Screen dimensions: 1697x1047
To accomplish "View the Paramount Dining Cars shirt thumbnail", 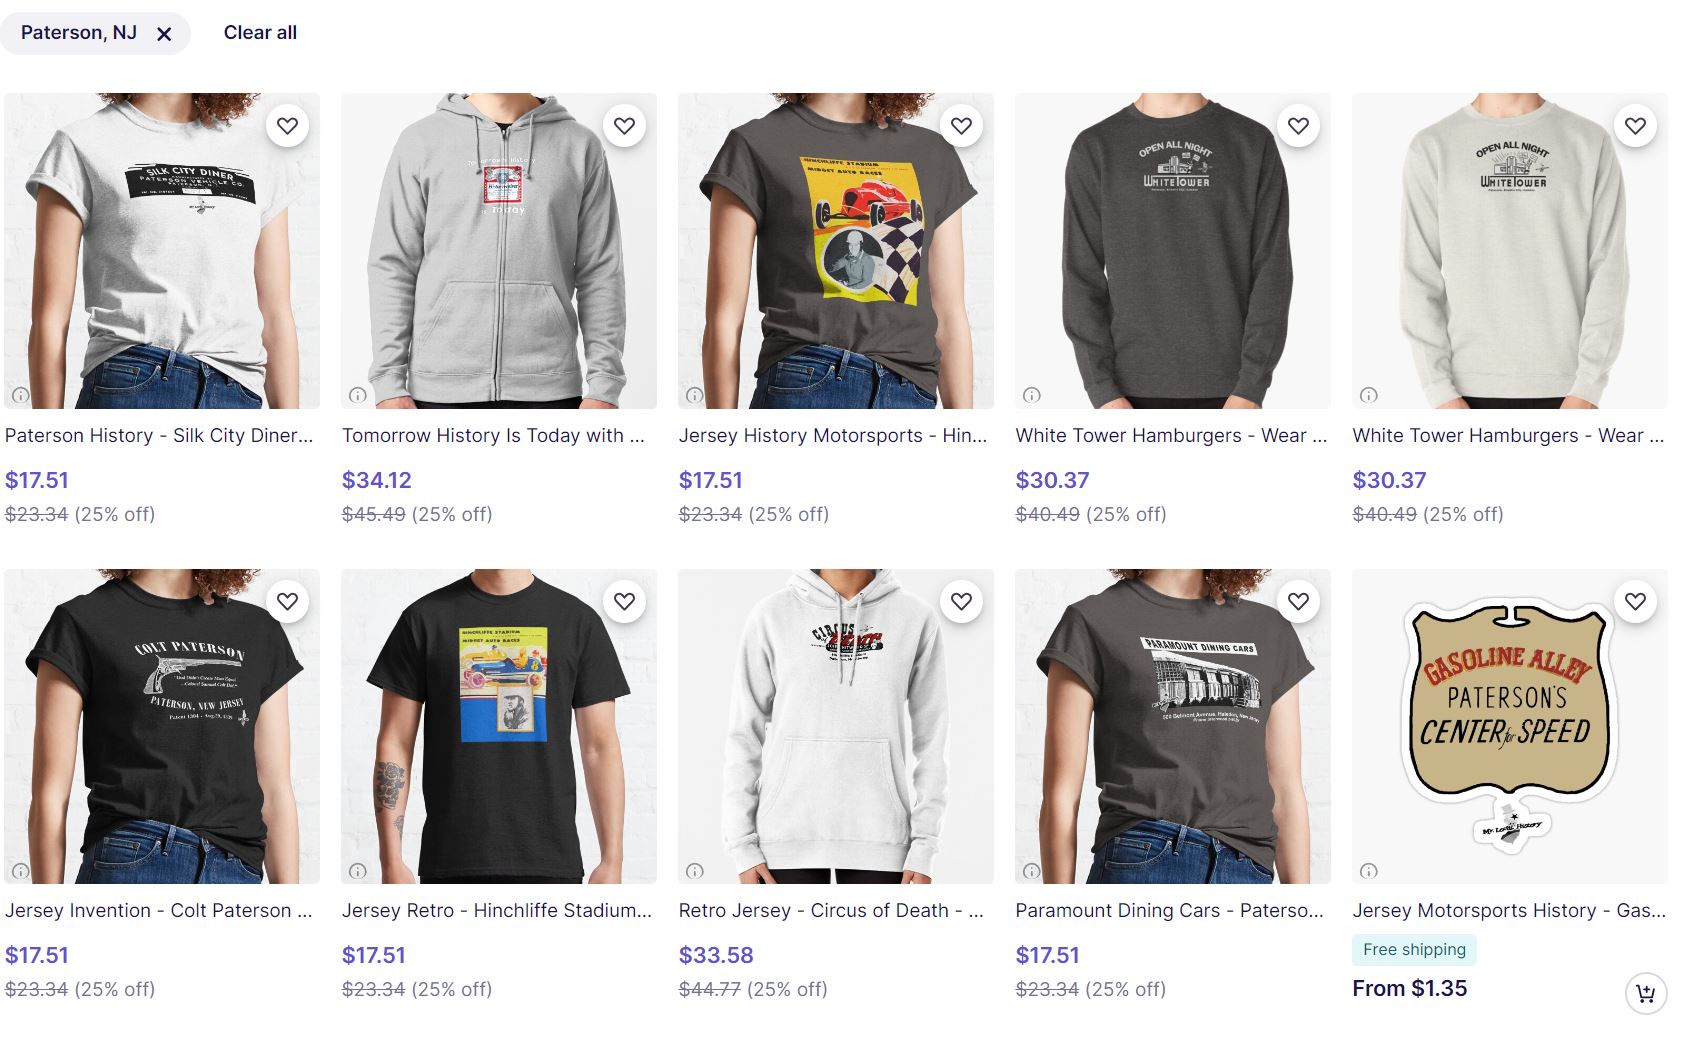I will click(1172, 726).
